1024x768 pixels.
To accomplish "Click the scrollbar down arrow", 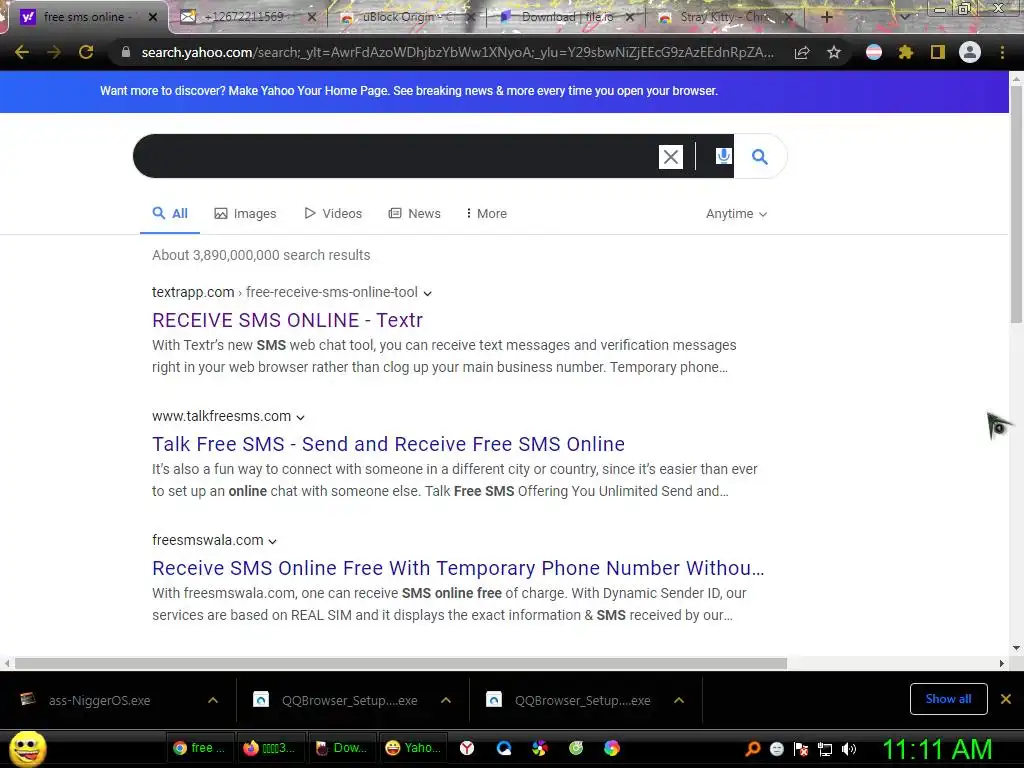I will pyautogui.click(x=1016, y=648).
